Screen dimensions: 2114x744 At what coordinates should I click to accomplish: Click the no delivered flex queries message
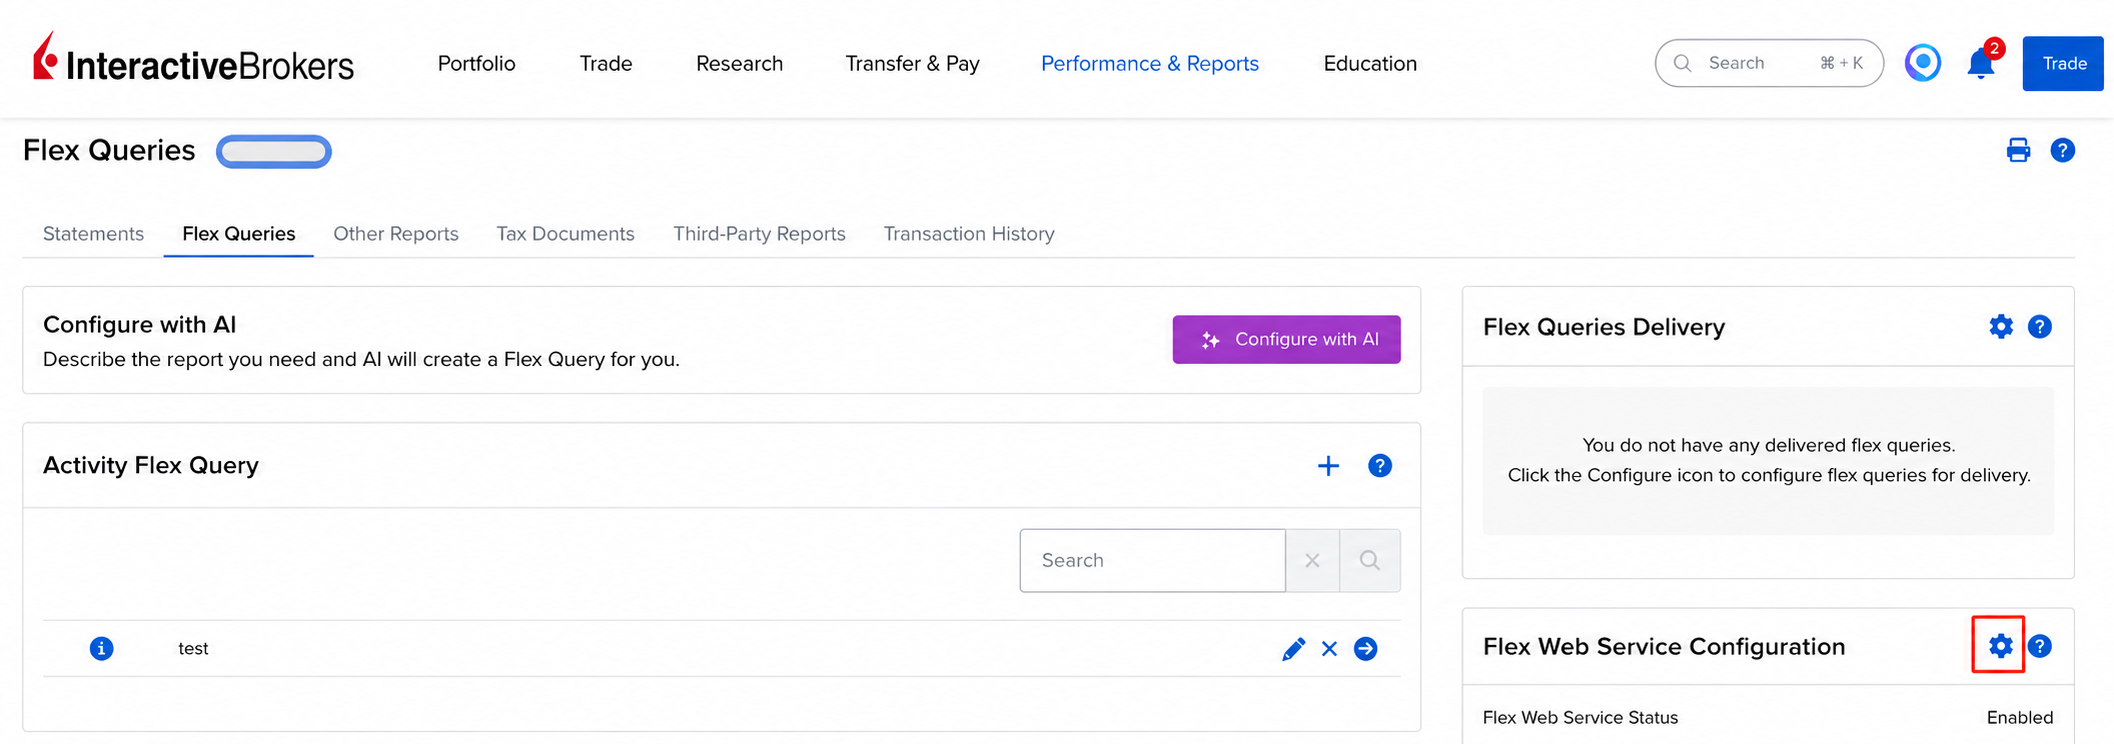point(1769,460)
